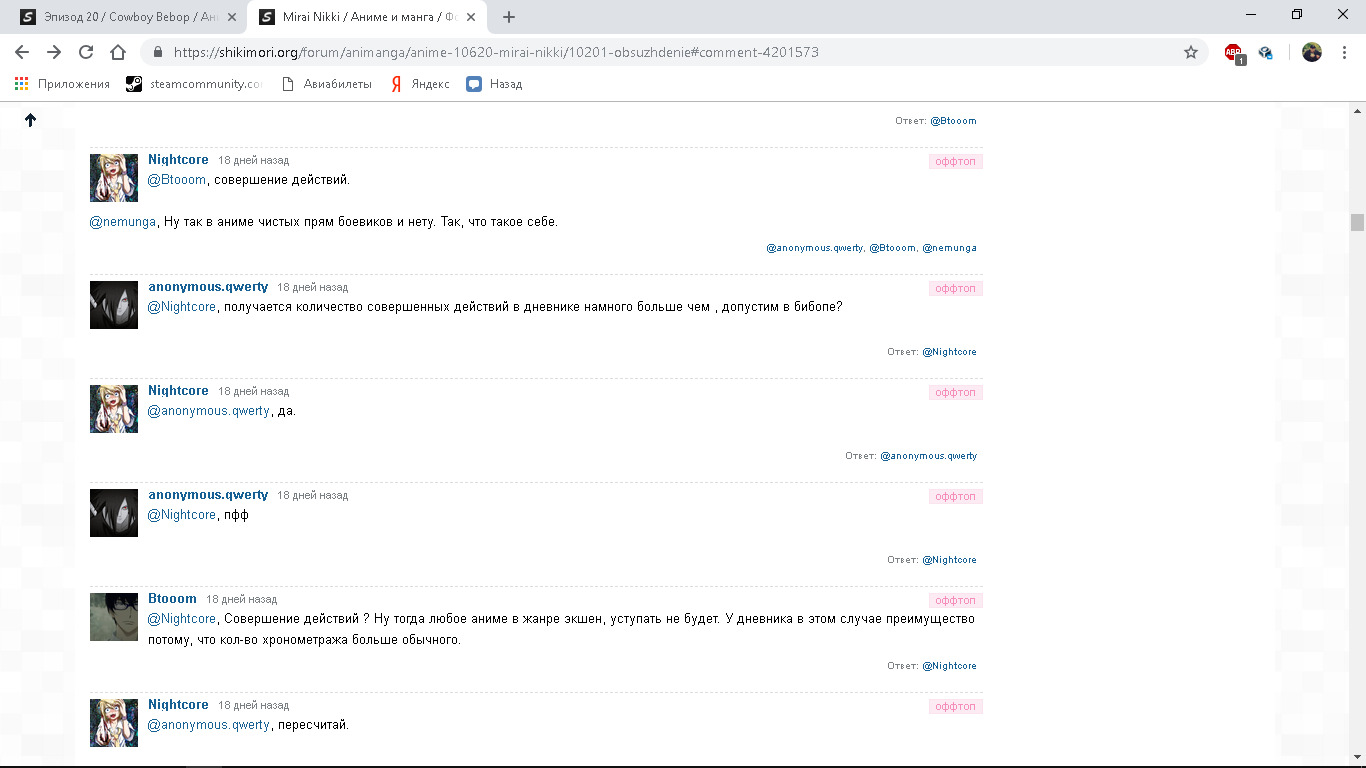Click the scroll-to-top arrow icon

tap(30, 120)
